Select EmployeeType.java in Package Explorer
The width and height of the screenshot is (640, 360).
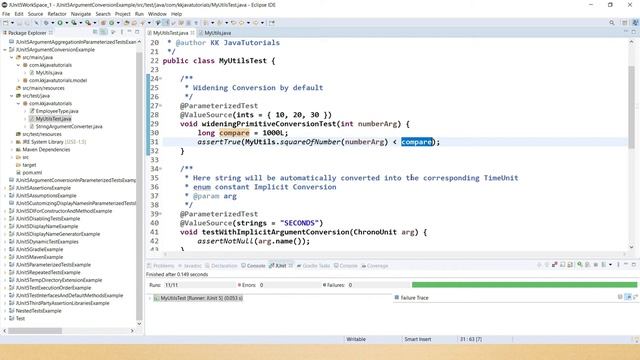[57, 111]
